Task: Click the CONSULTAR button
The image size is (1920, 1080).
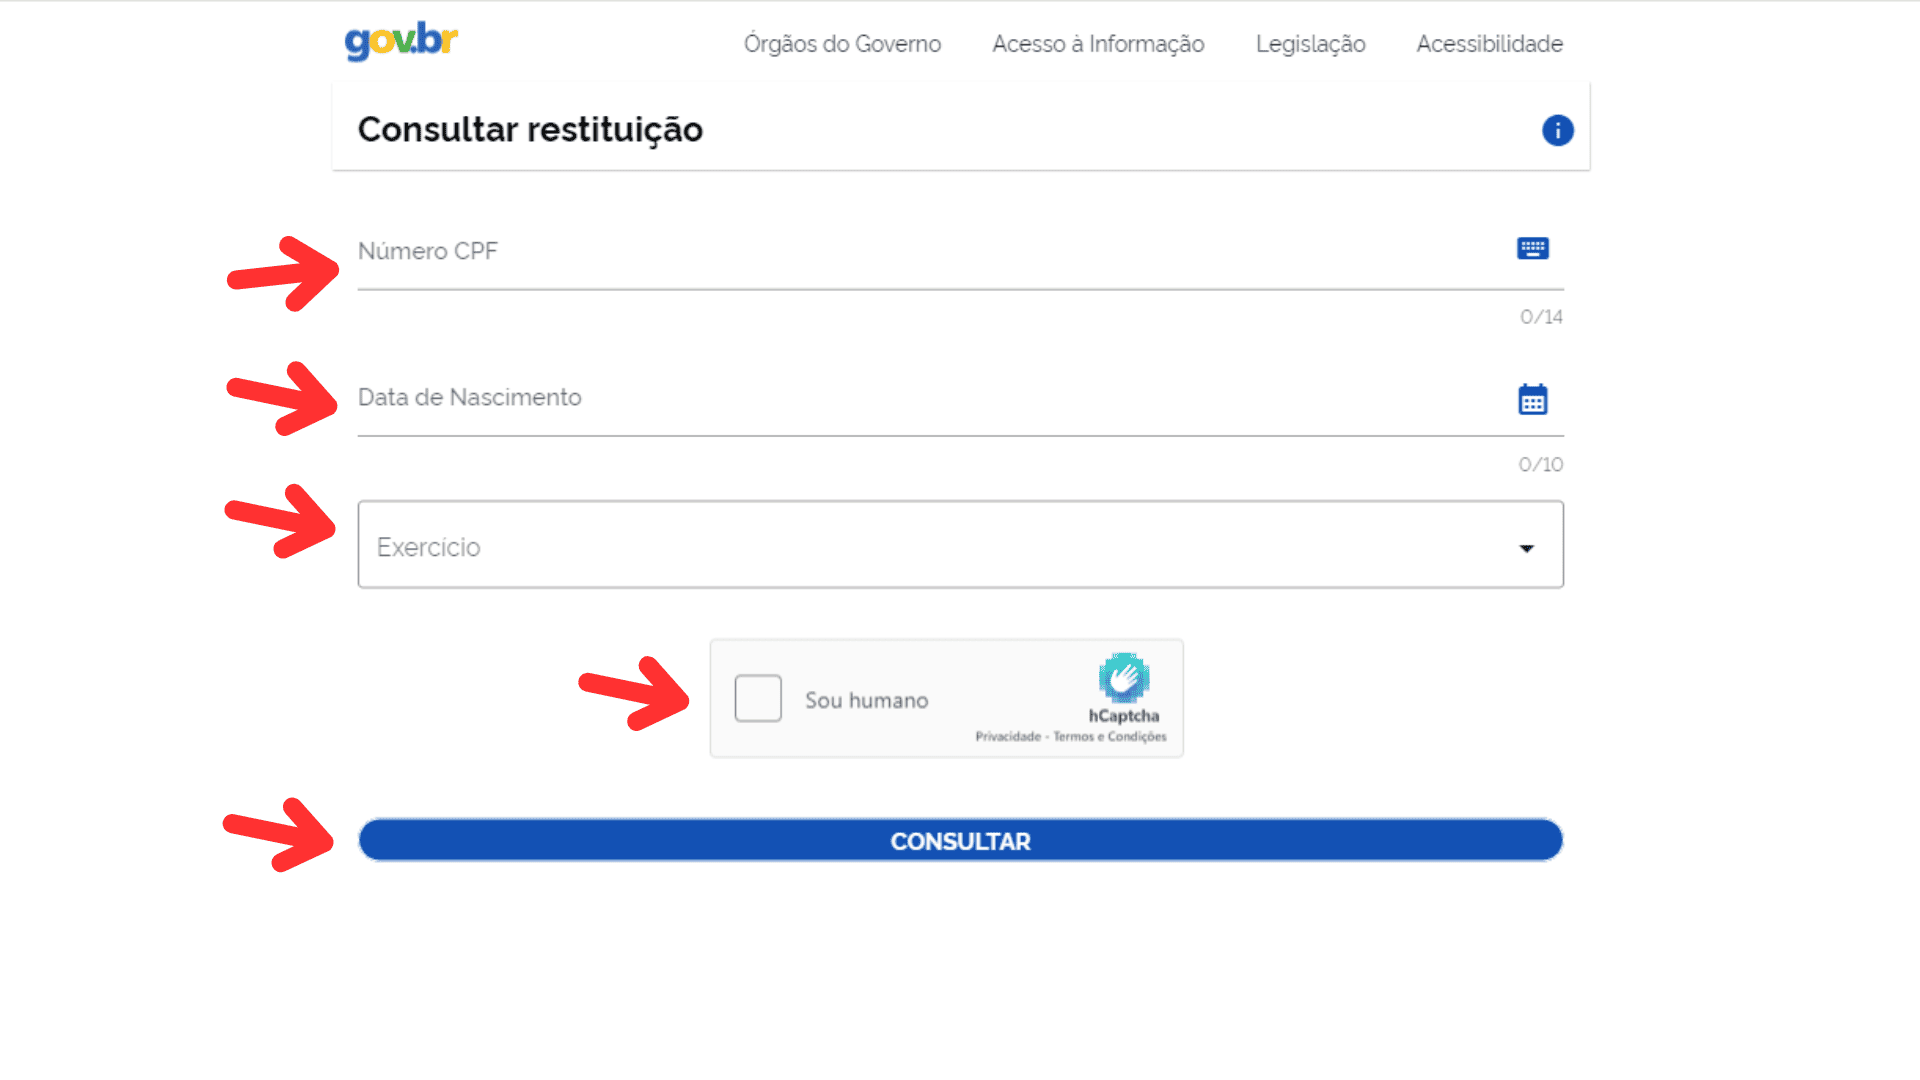Action: 960,840
